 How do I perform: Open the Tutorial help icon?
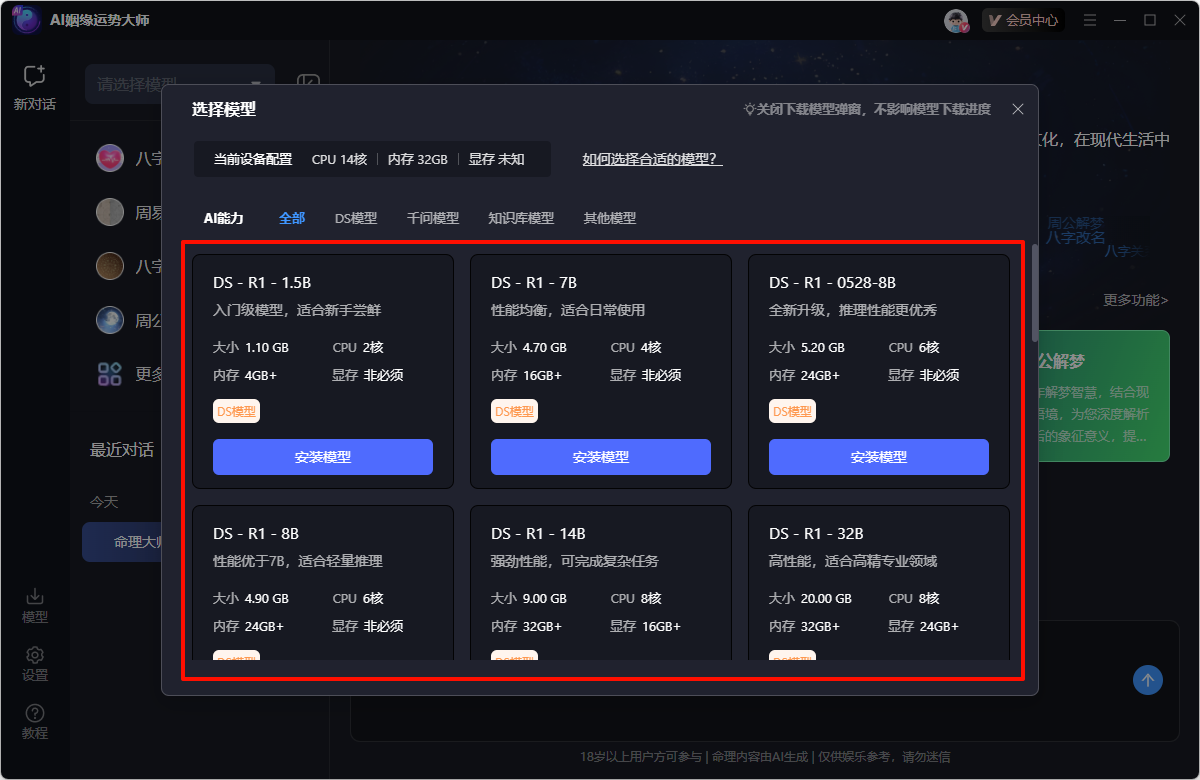click(34, 713)
